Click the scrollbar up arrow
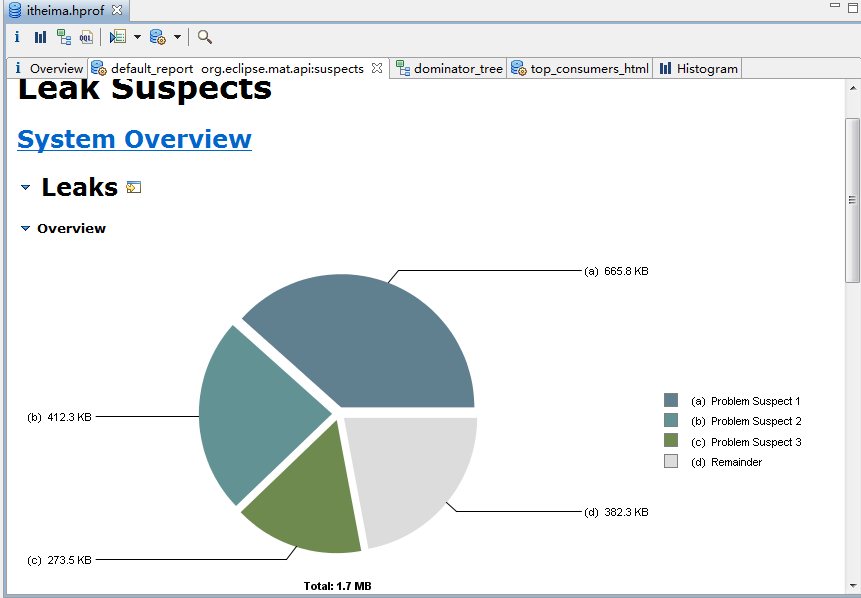Image resolution: width=861 pixels, height=598 pixels. point(852,88)
